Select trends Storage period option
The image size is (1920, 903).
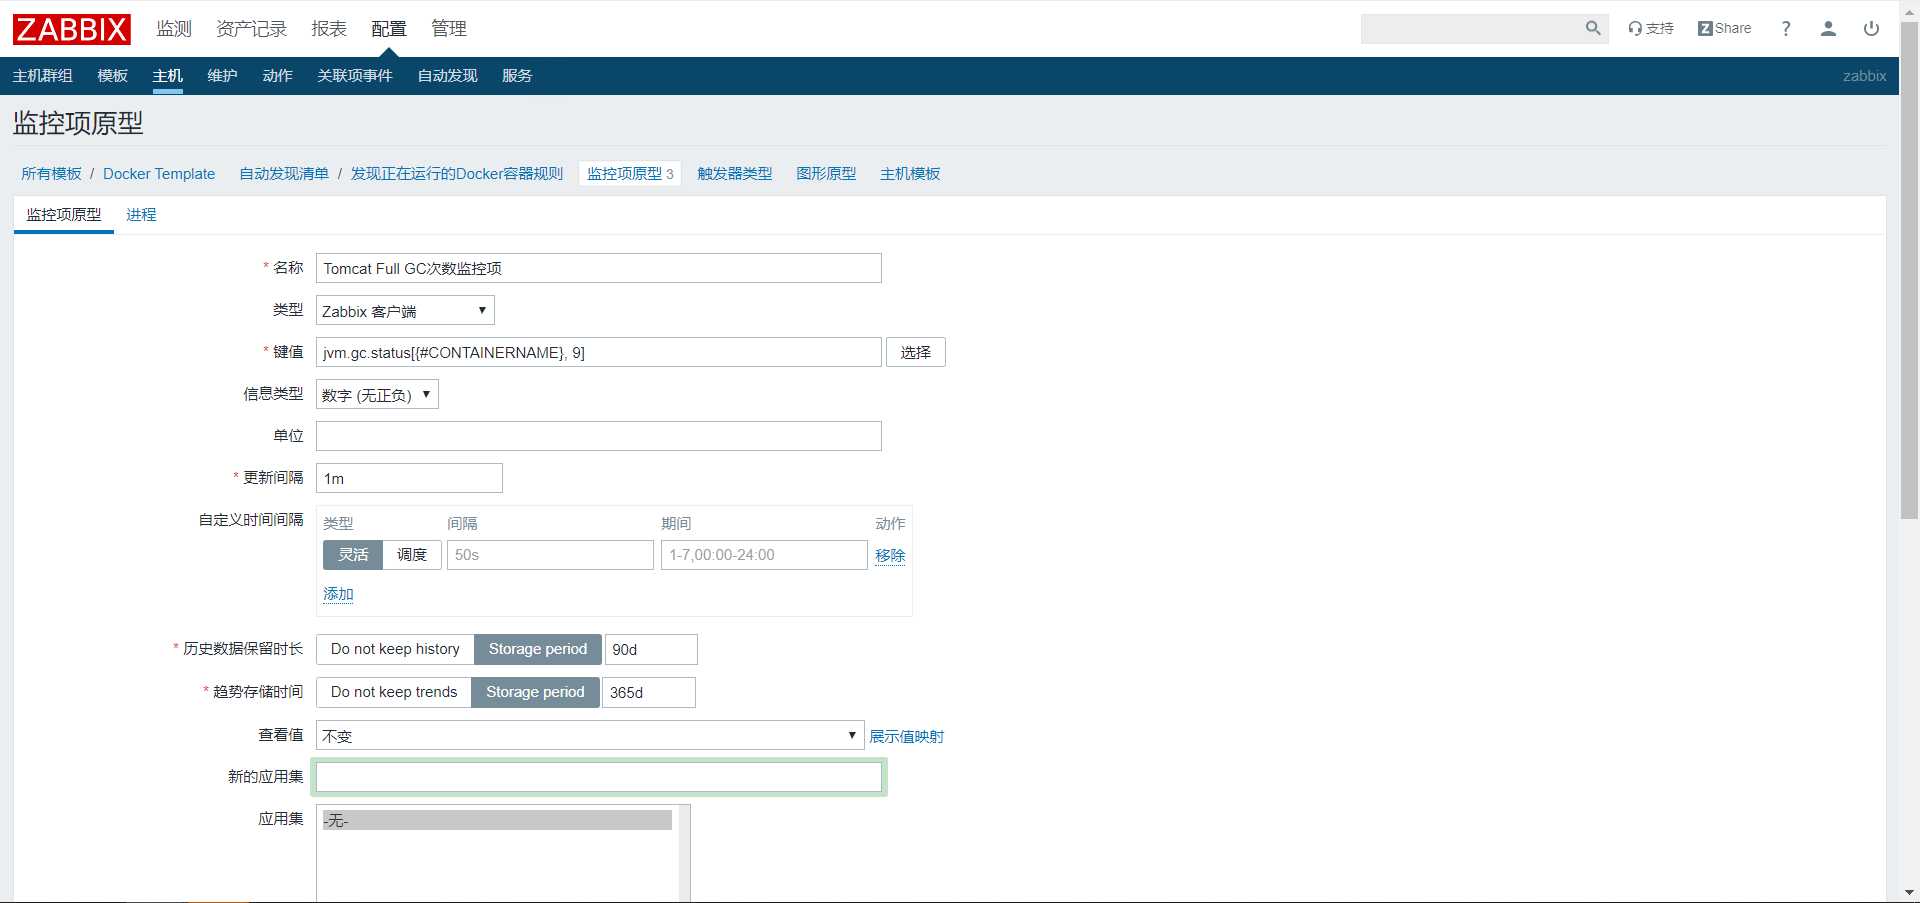(535, 692)
